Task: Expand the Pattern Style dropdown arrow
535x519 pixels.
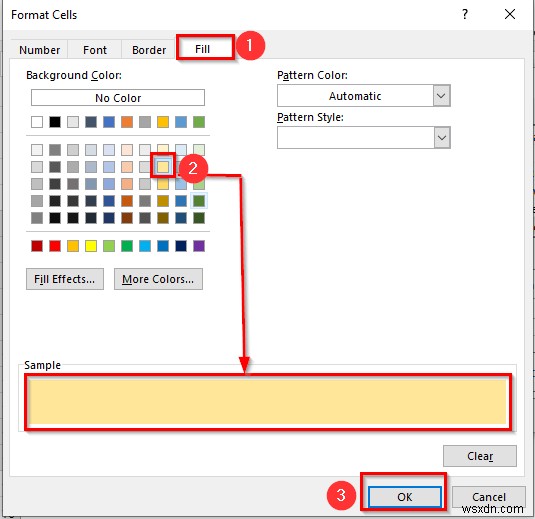Action: [442, 138]
